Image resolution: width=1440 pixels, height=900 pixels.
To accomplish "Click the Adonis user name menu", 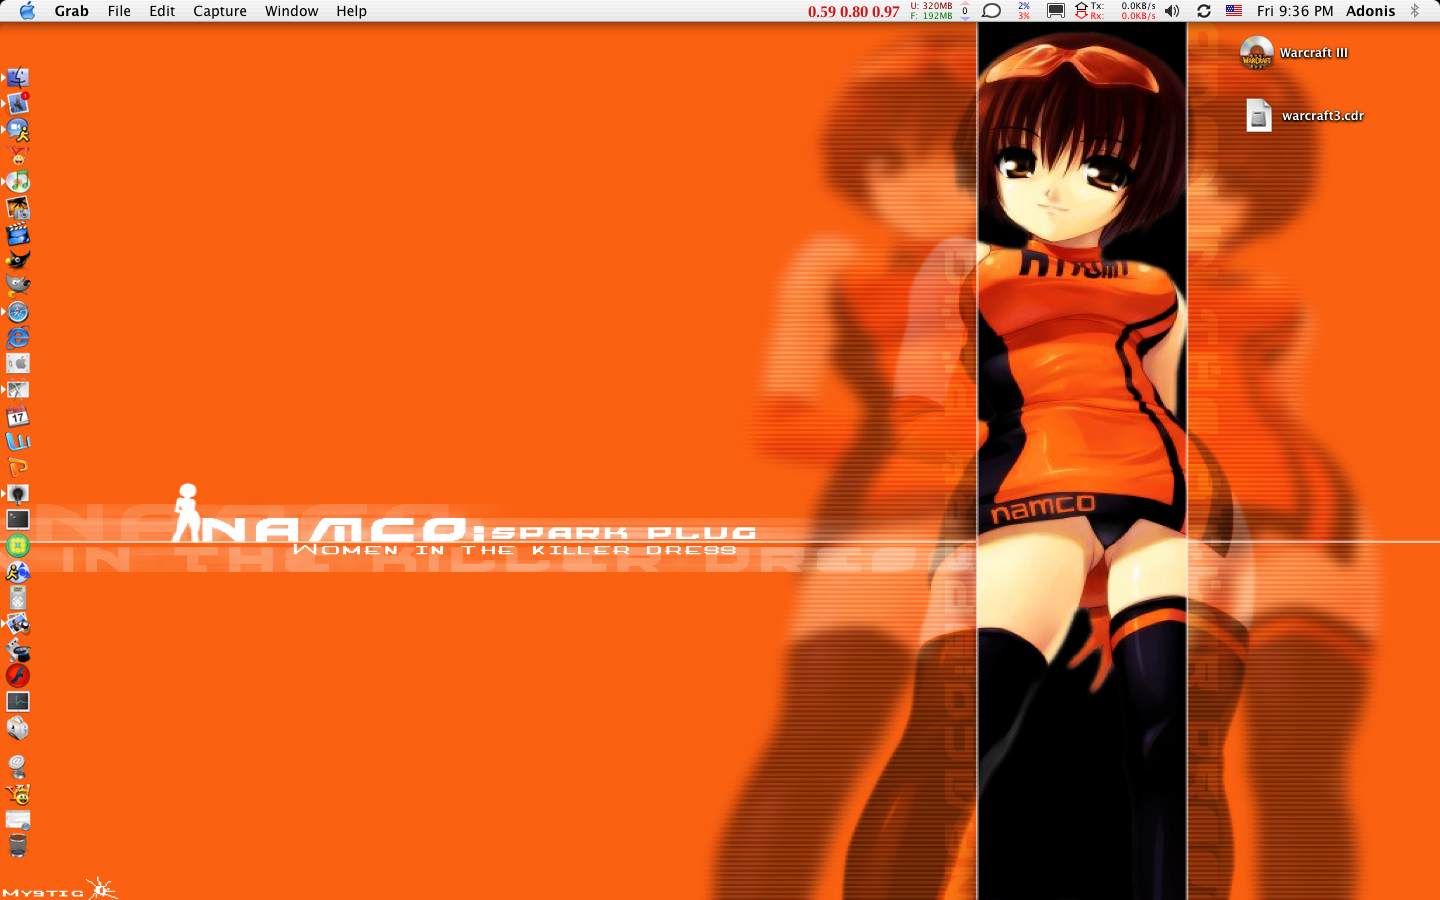I will tap(1370, 11).
